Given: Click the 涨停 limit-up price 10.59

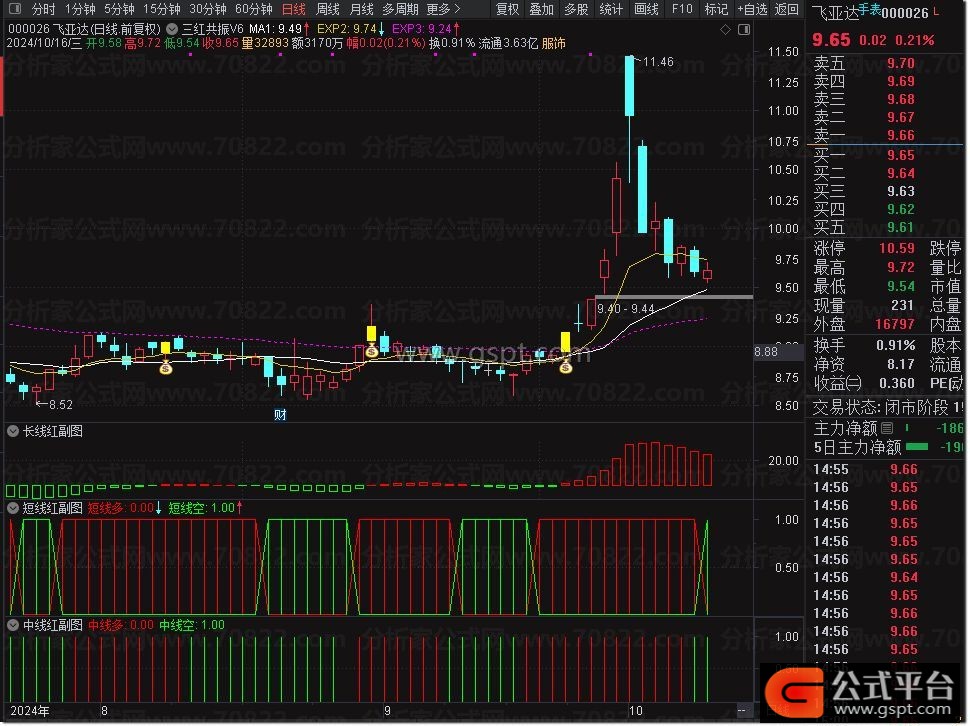Looking at the screenshot, I should pos(897,248).
